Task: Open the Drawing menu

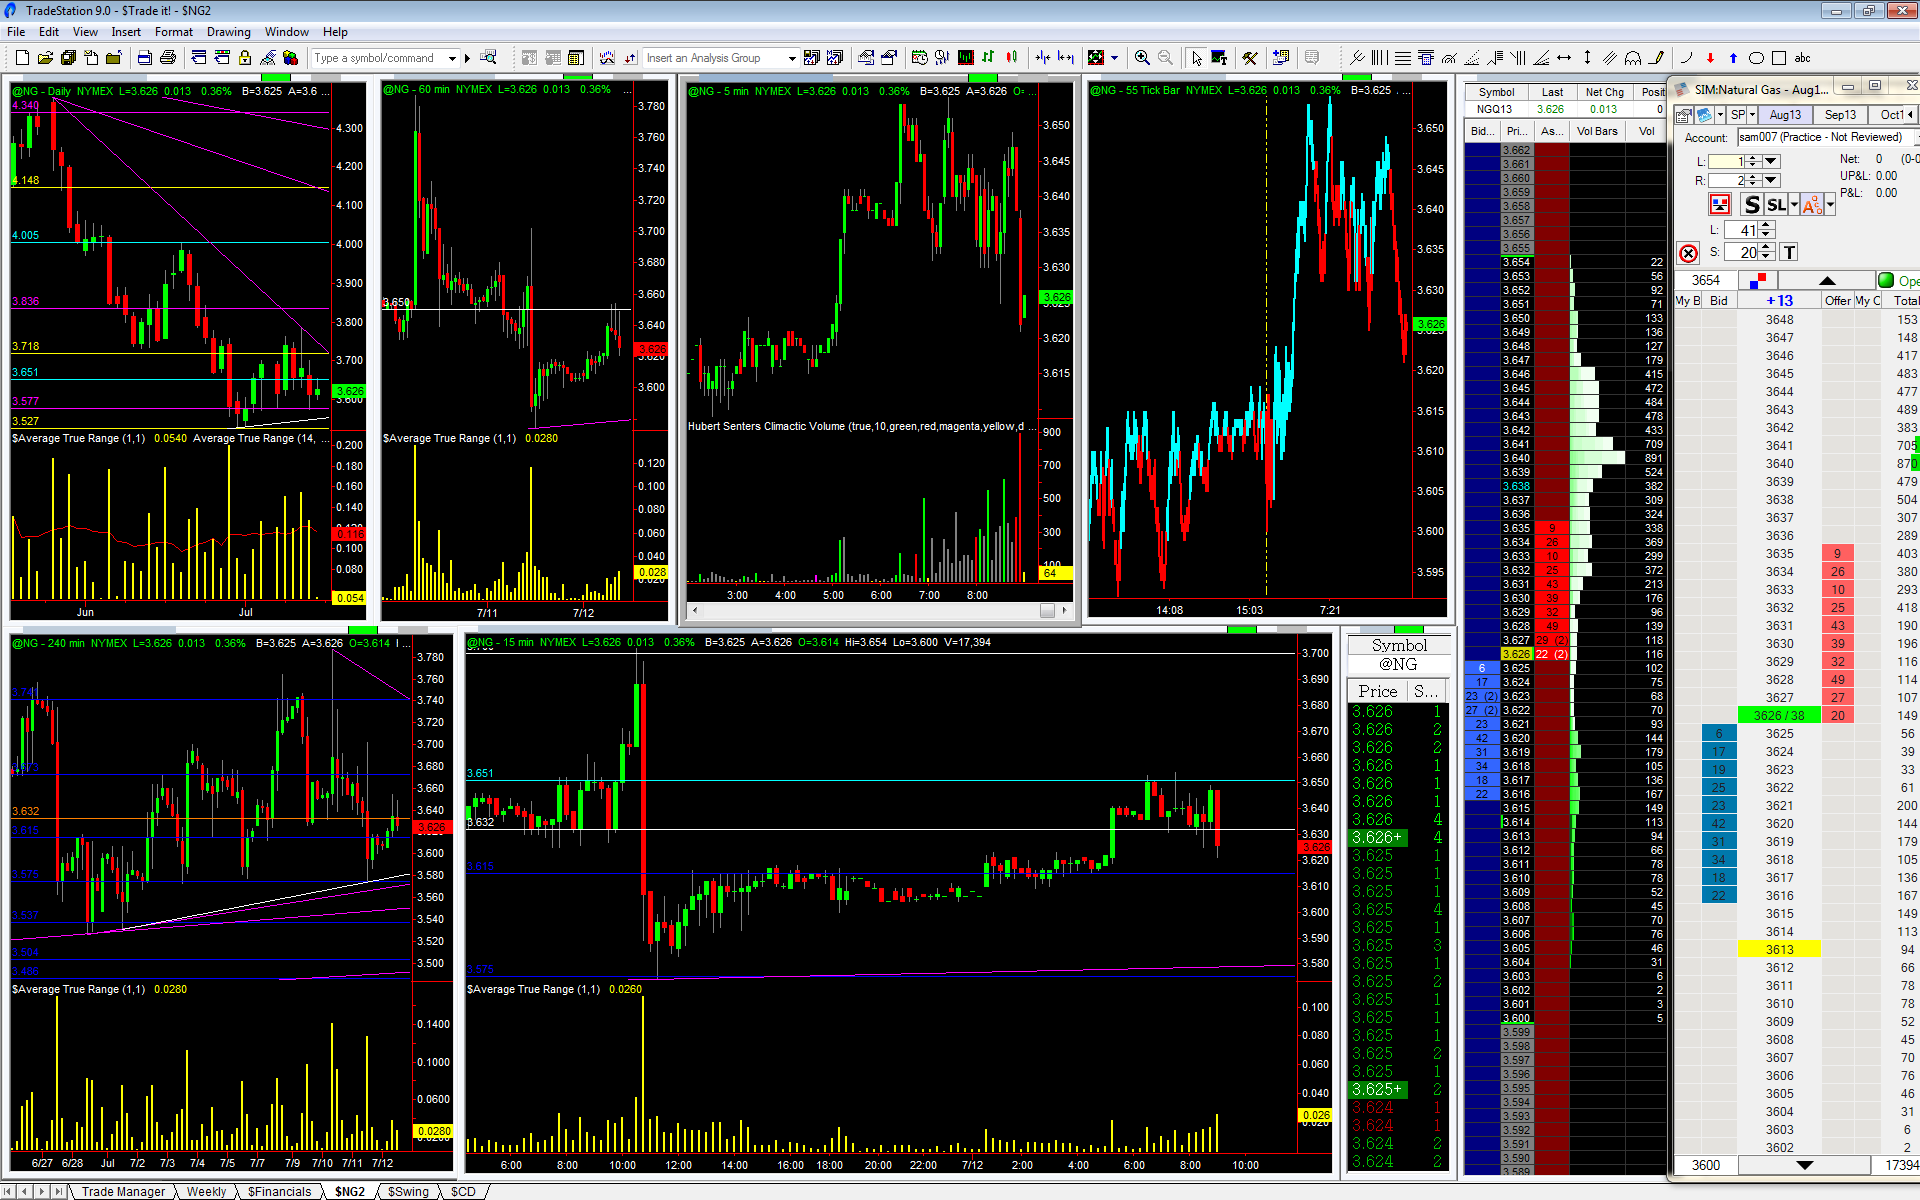Action: pyautogui.click(x=229, y=32)
